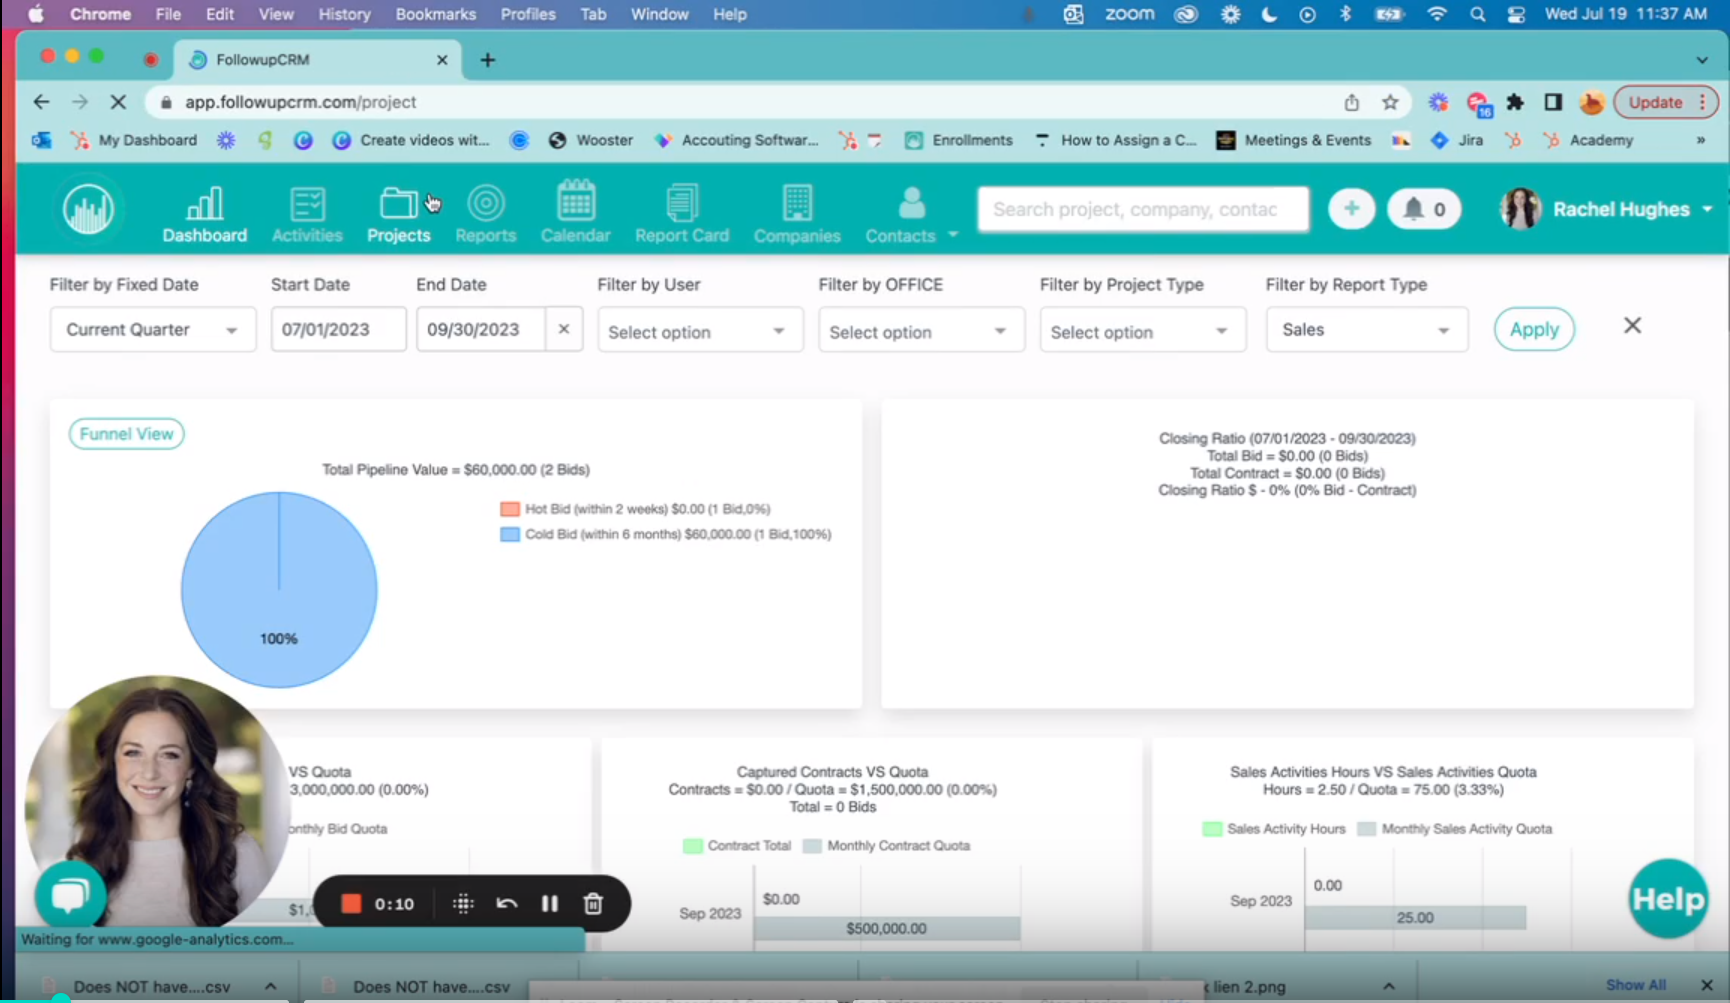1730x1003 pixels.
Task: Expand the Filter by Report Type dropdown showing Sales
Action: tap(1366, 329)
